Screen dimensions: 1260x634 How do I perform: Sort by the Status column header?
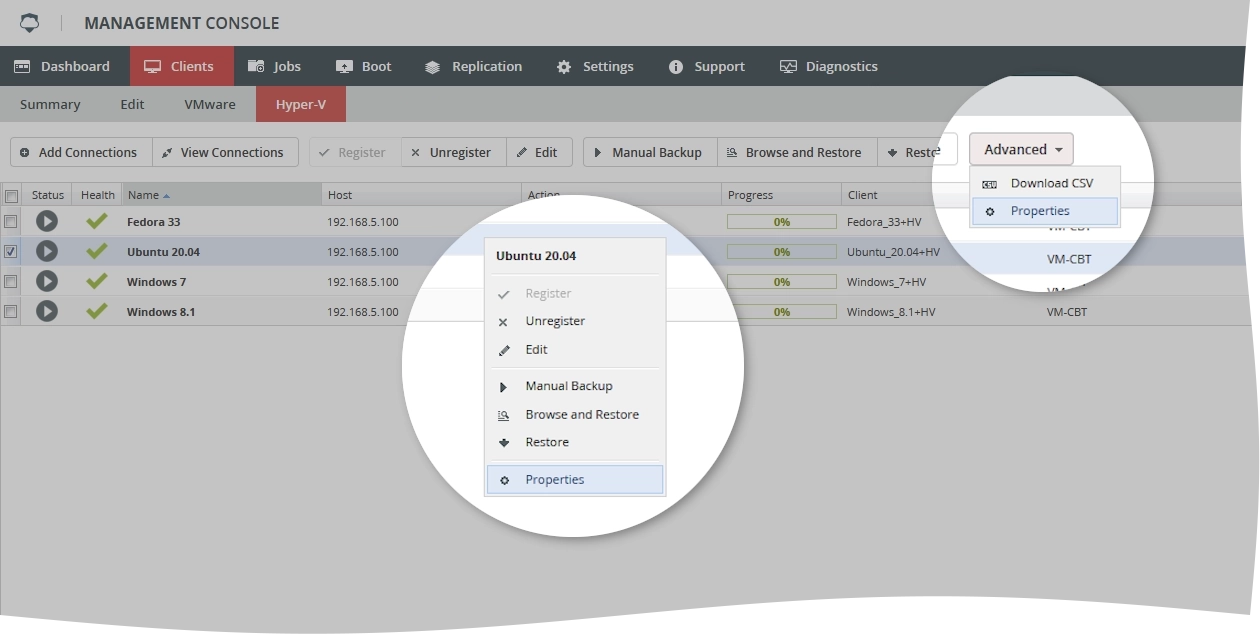tap(47, 195)
